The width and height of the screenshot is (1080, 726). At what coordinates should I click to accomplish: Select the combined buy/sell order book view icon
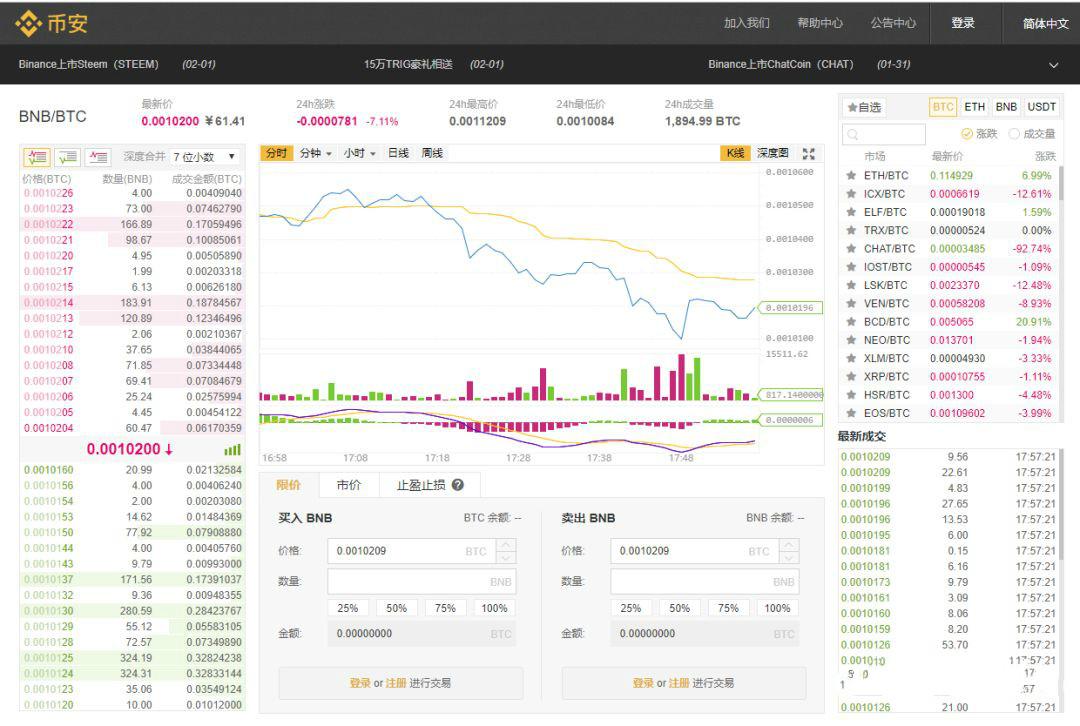(x=38, y=157)
